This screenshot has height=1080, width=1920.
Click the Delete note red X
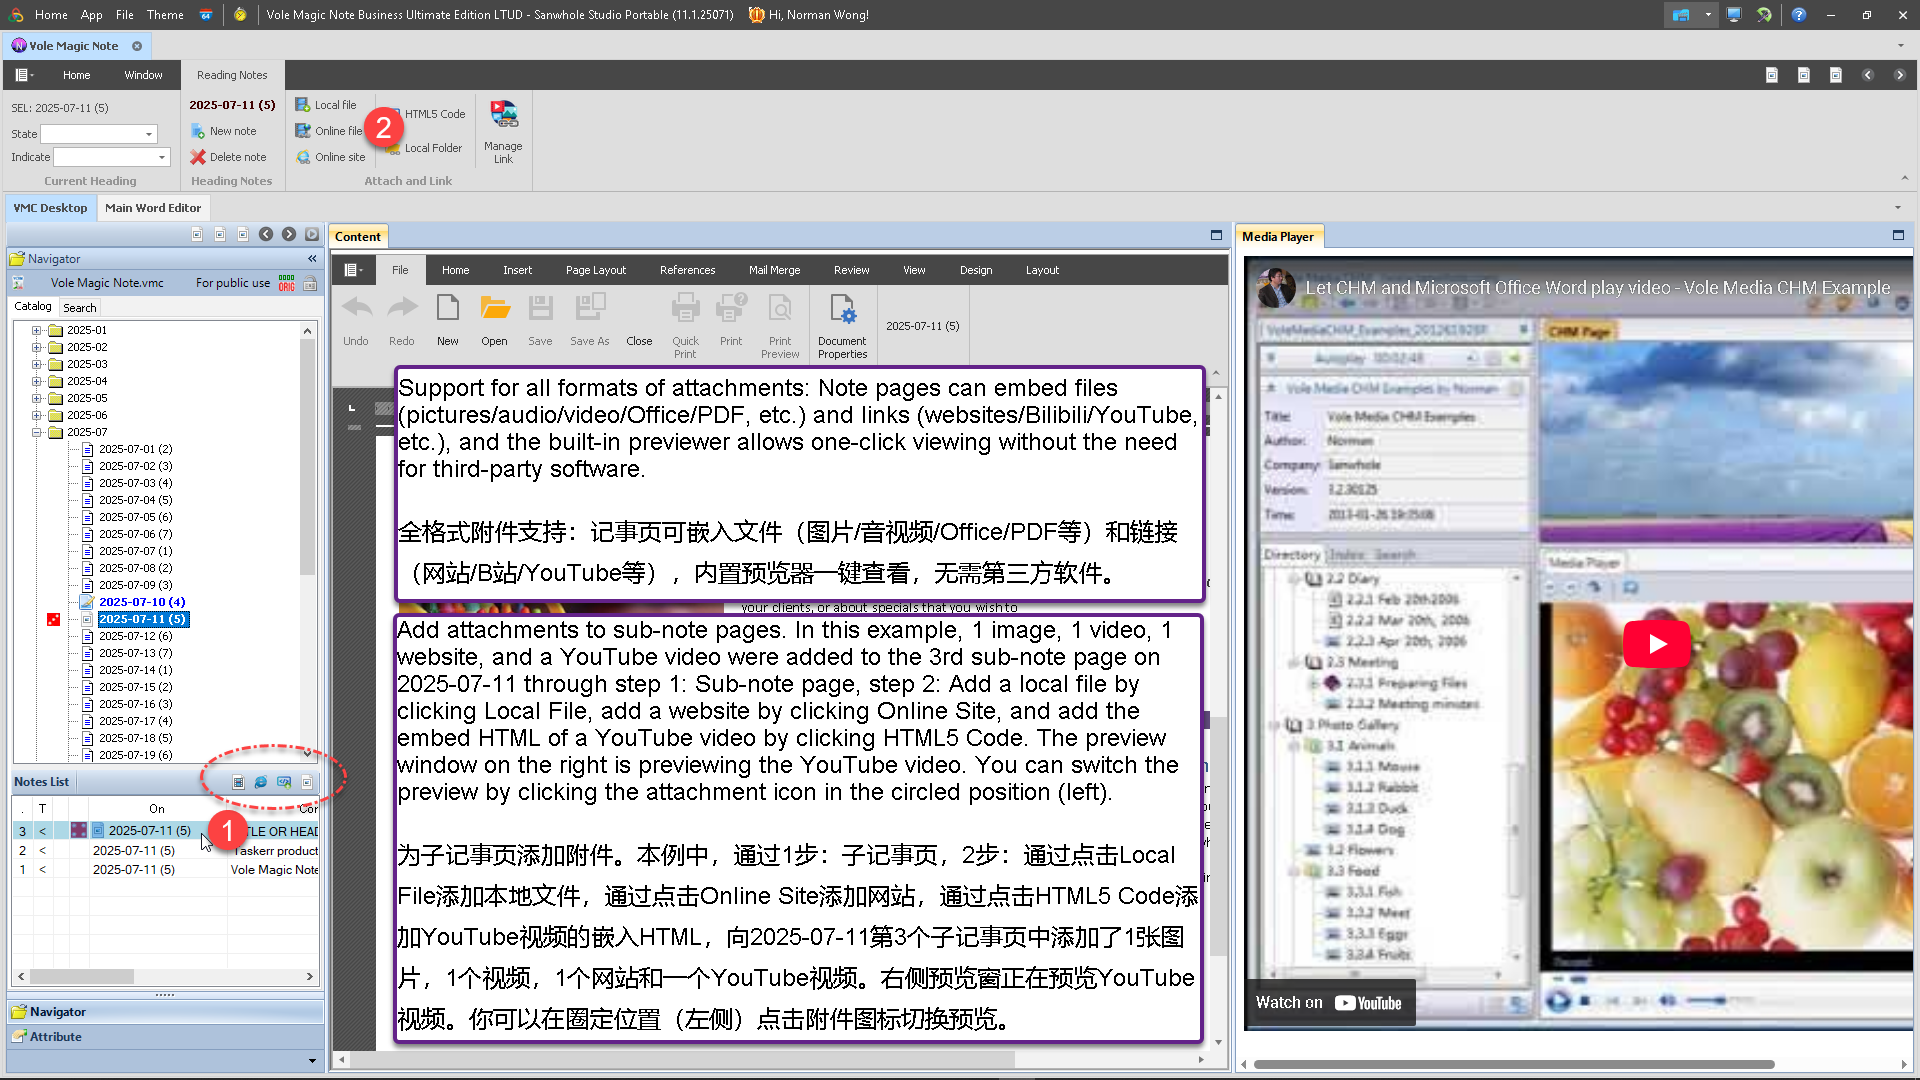coord(198,157)
